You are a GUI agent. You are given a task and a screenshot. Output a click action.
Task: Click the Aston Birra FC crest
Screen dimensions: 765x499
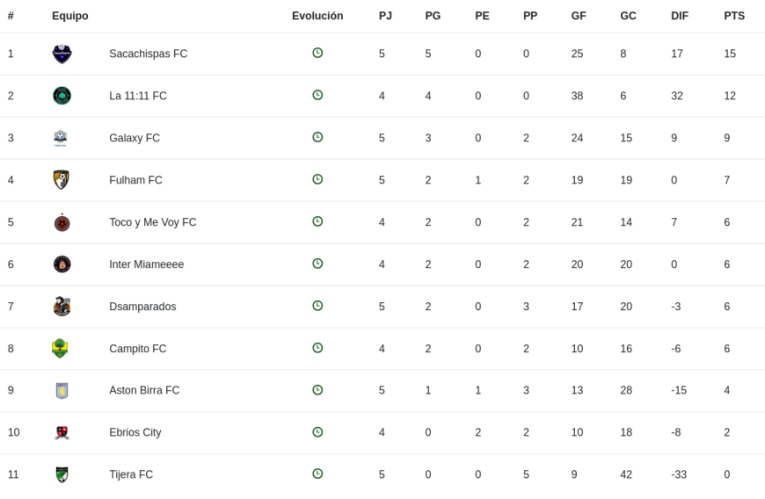62,391
